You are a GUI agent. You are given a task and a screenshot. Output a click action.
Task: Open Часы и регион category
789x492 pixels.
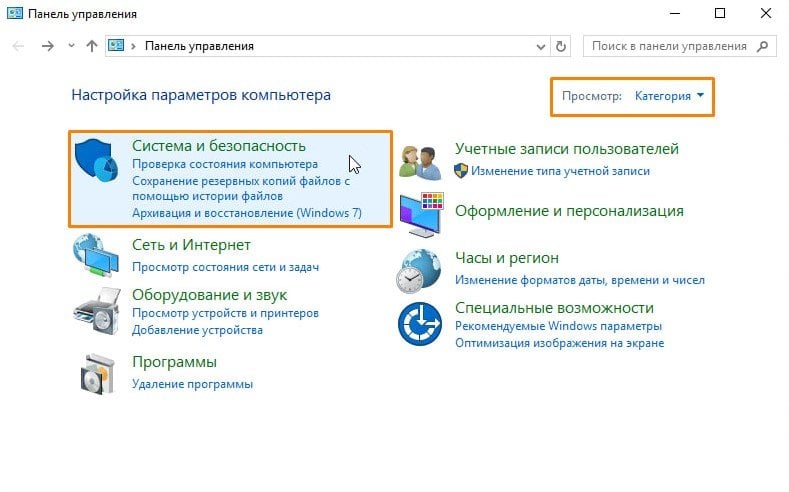pos(507,258)
